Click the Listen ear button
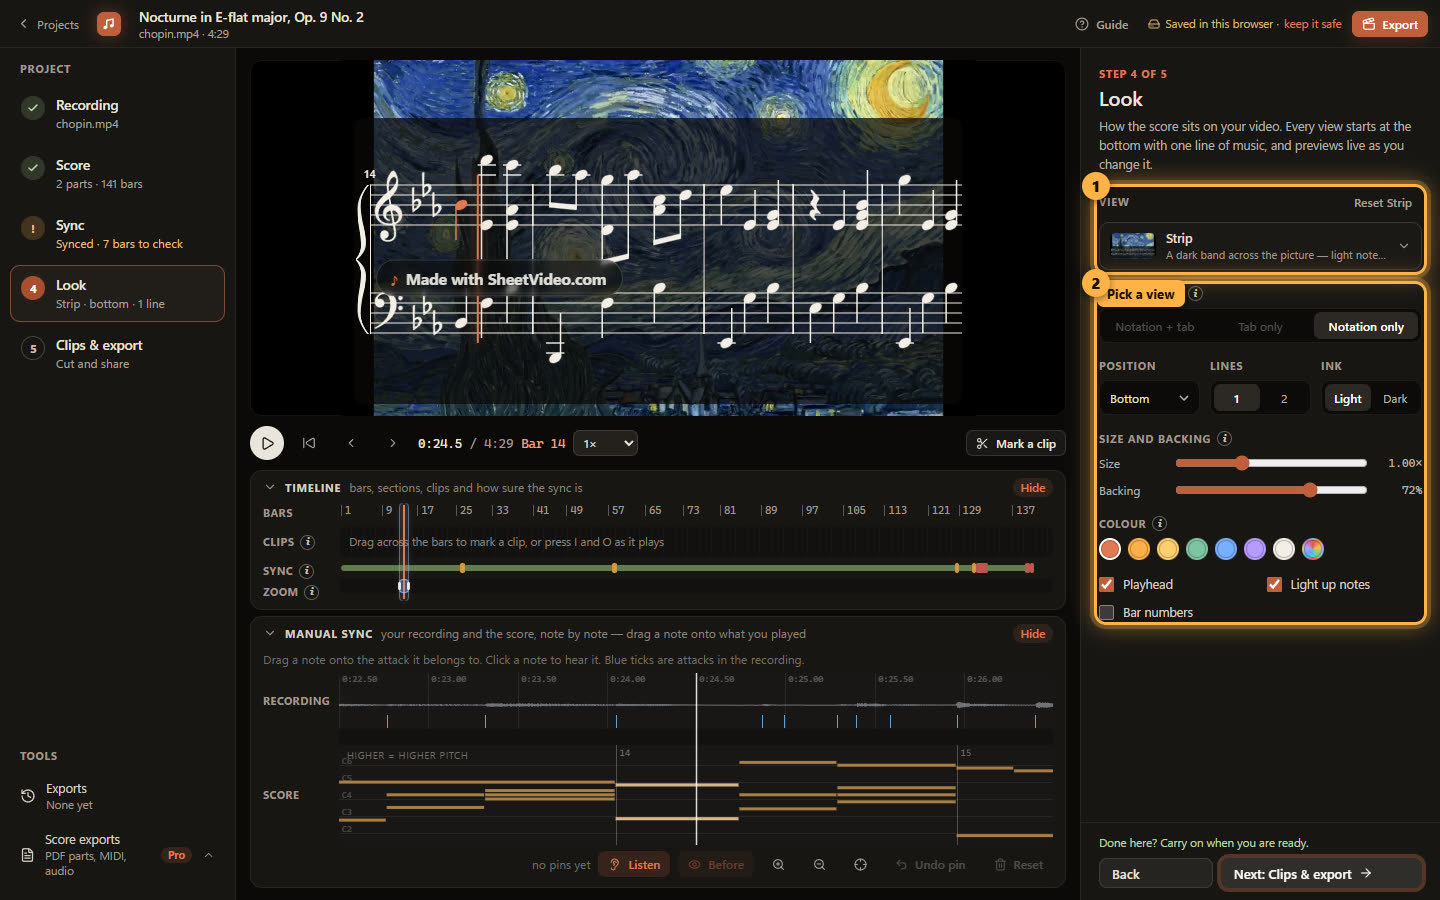This screenshot has width=1440, height=900. [x=634, y=865]
